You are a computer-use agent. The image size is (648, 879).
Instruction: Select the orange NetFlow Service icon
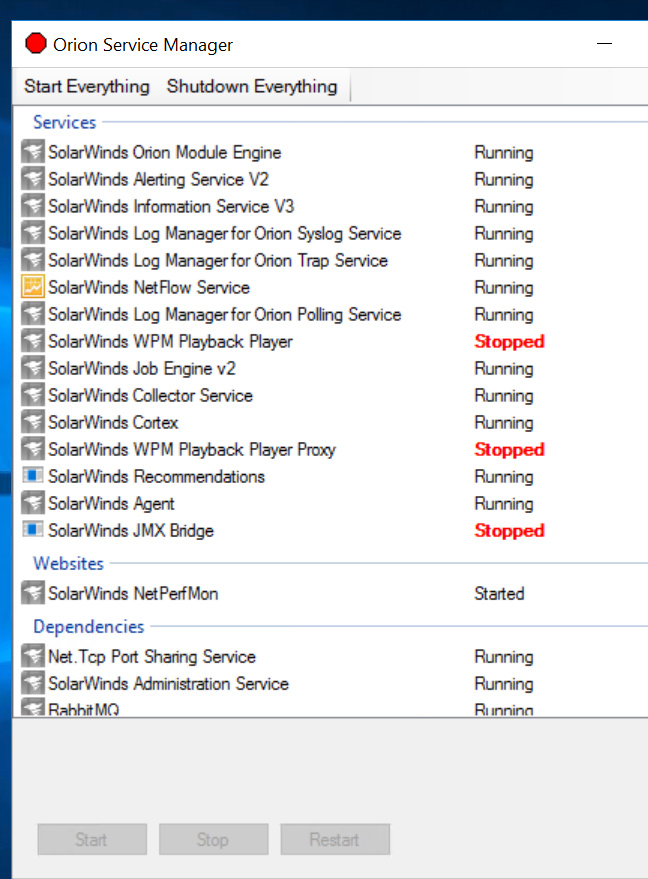click(33, 287)
